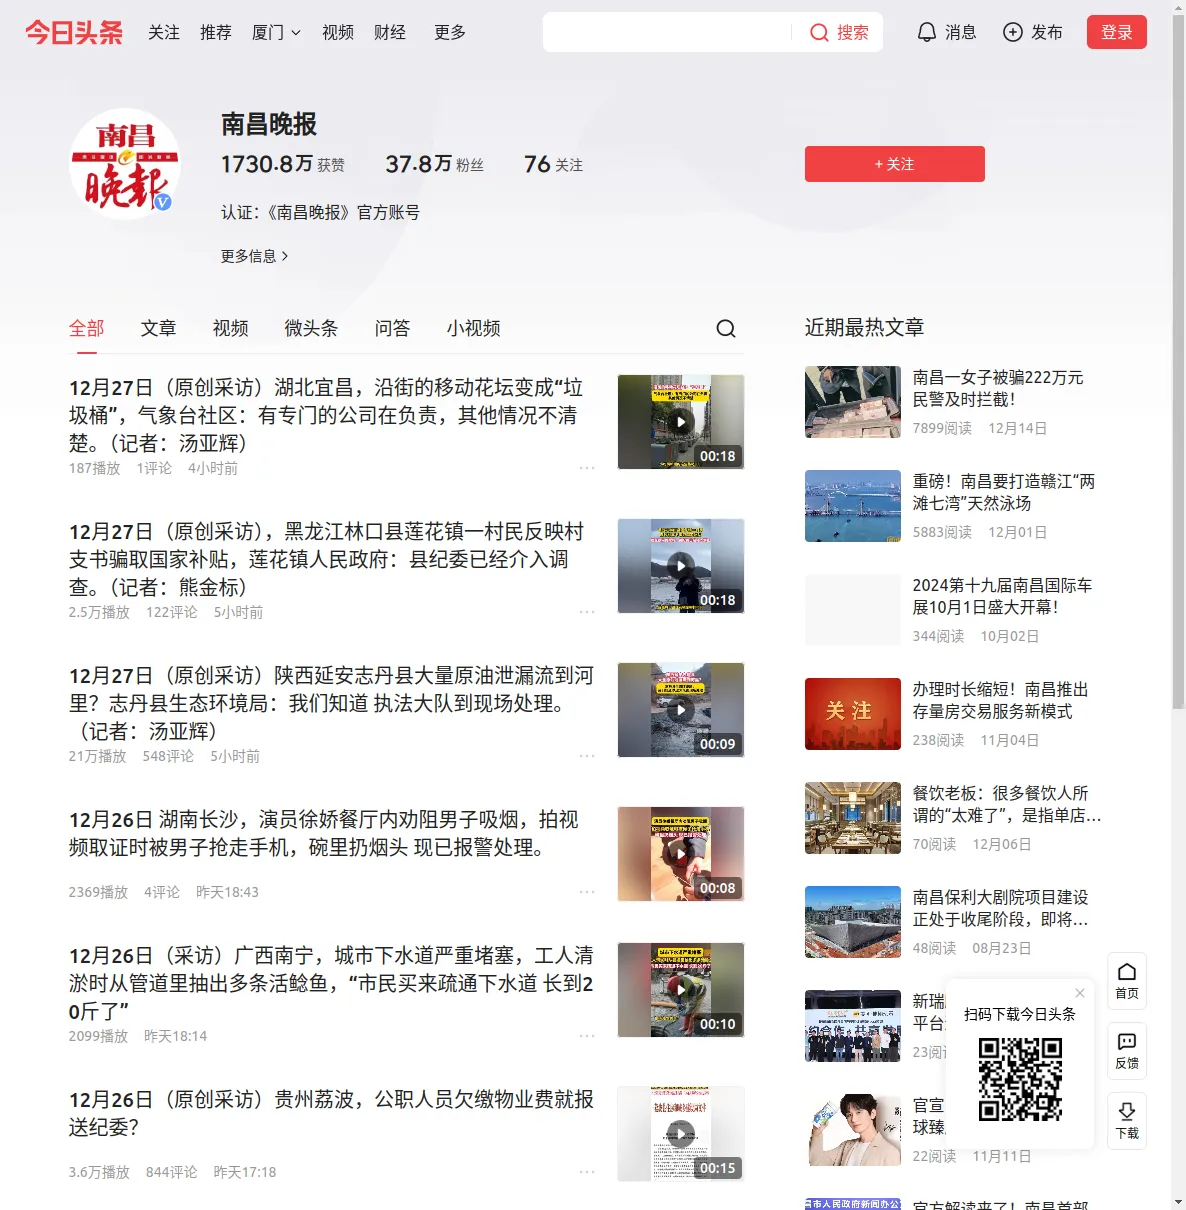Open article 南昌保利大剧院项目建设
Image resolution: width=1186 pixels, height=1210 pixels.
[x=1001, y=908]
